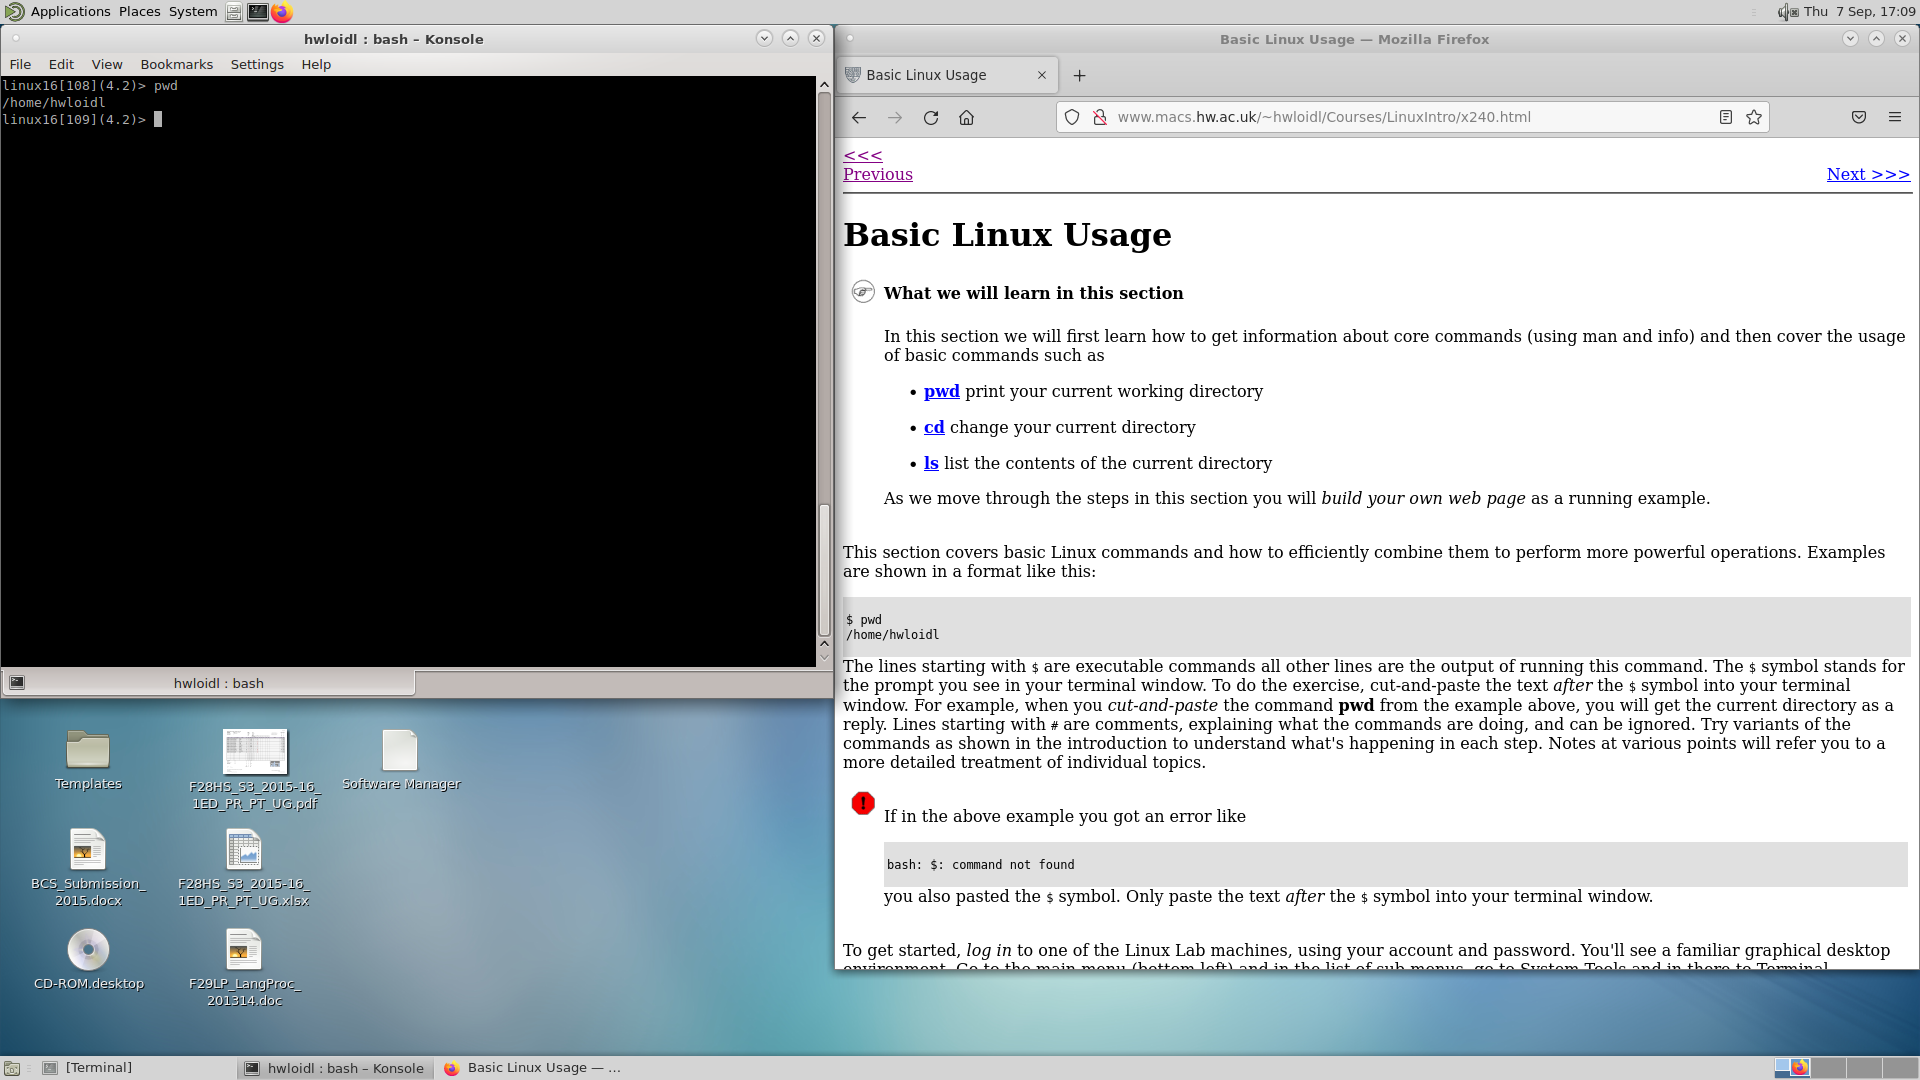Open the System panel menu
This screenshot has height=1080, width=1920.
coord(192,11)
